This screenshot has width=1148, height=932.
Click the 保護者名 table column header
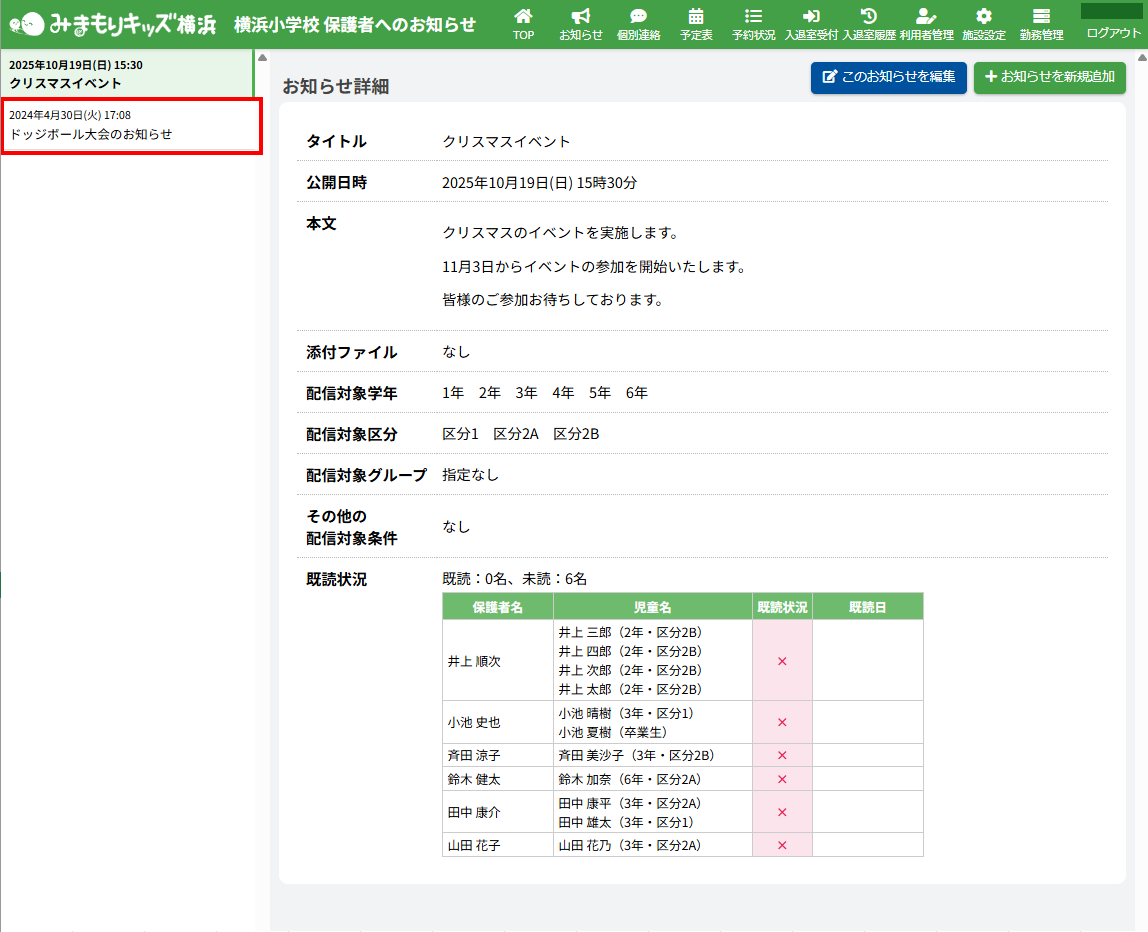click(497, 607)
